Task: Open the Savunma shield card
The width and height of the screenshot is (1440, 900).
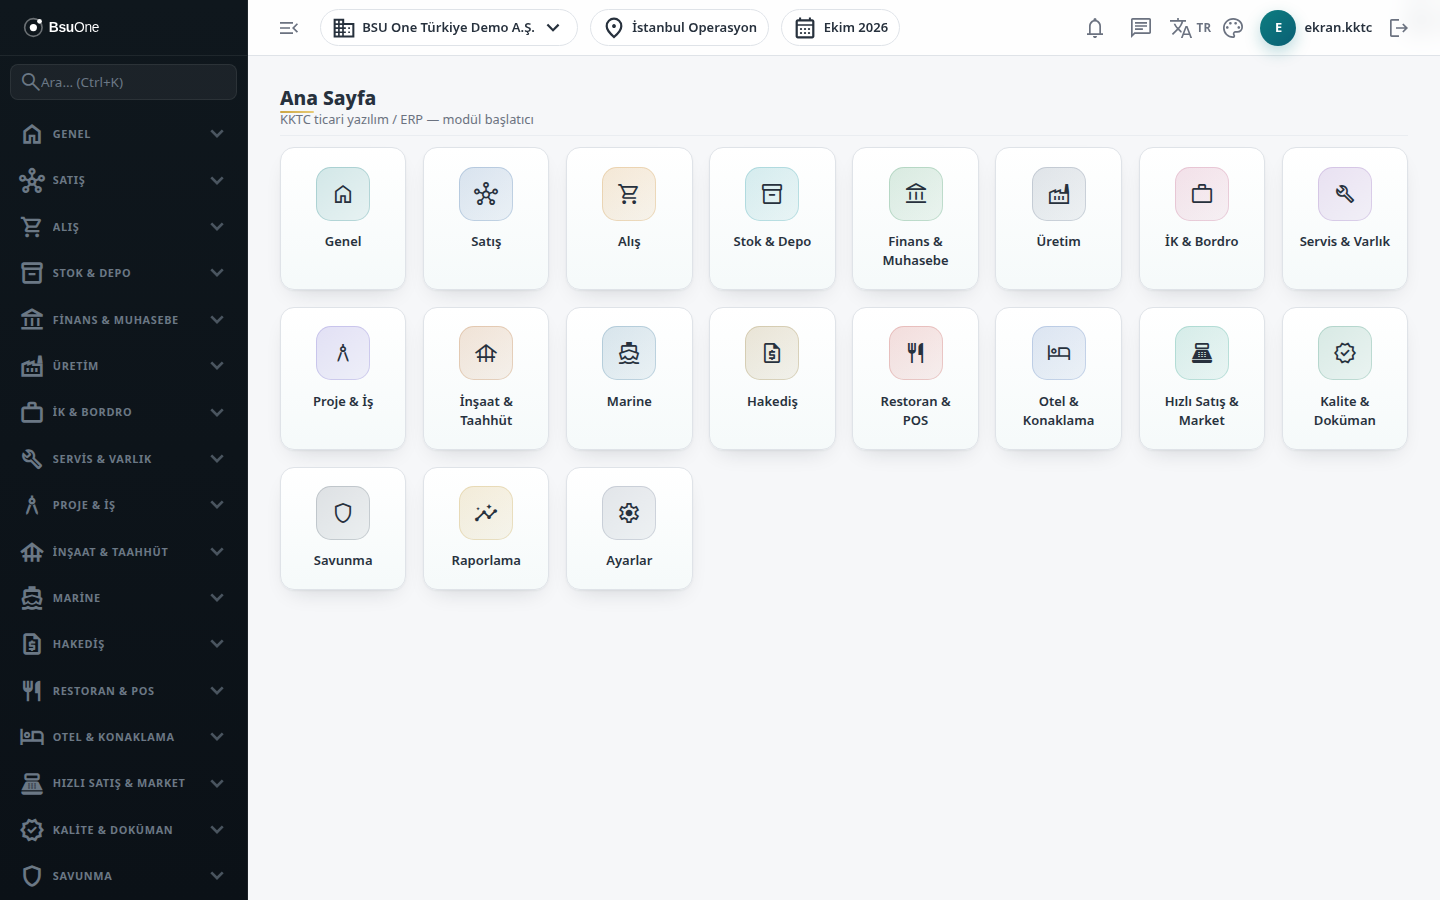Action: click(343, 528)
